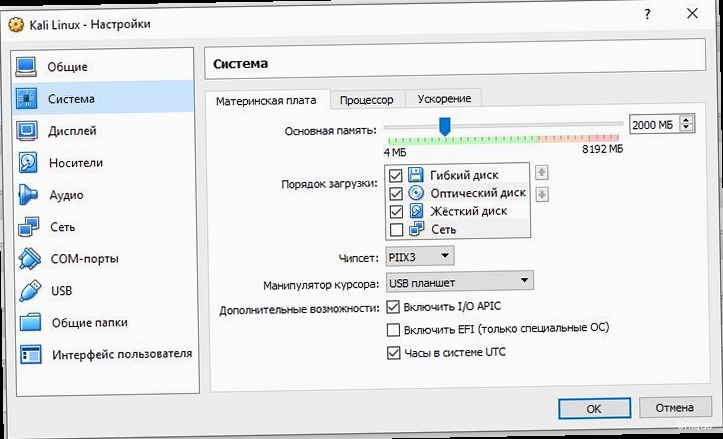Toggle the Включить I/O APIC checkbox
The width and height of the screenshot is (723, 439).
coord(393,307)
